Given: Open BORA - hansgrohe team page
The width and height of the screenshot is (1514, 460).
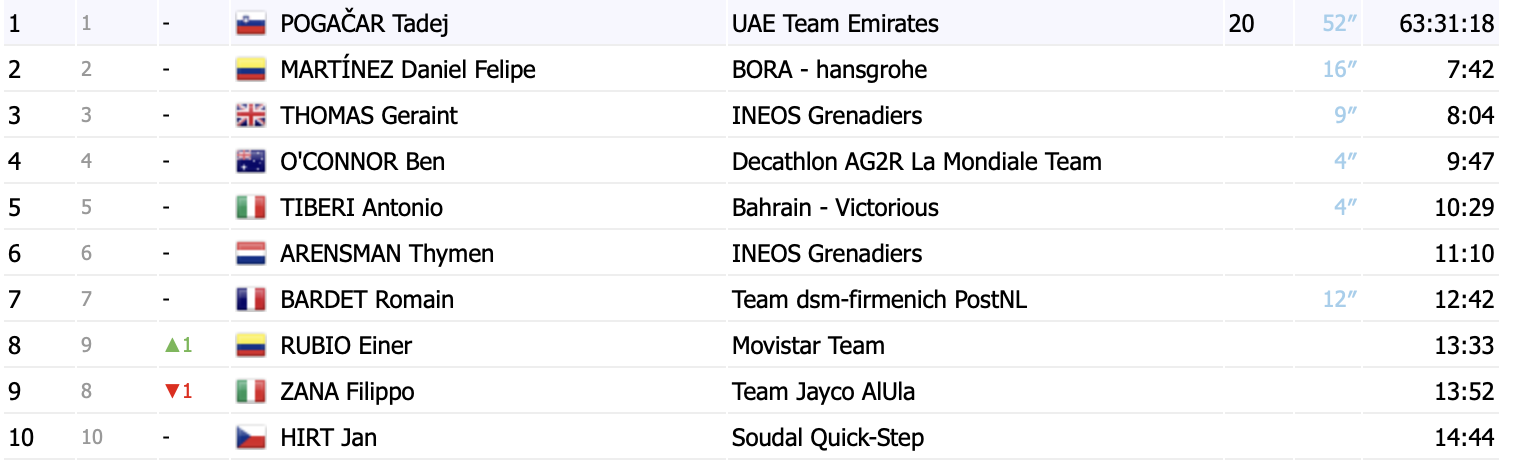Looking at the screenshot, I should pos(829,70).
